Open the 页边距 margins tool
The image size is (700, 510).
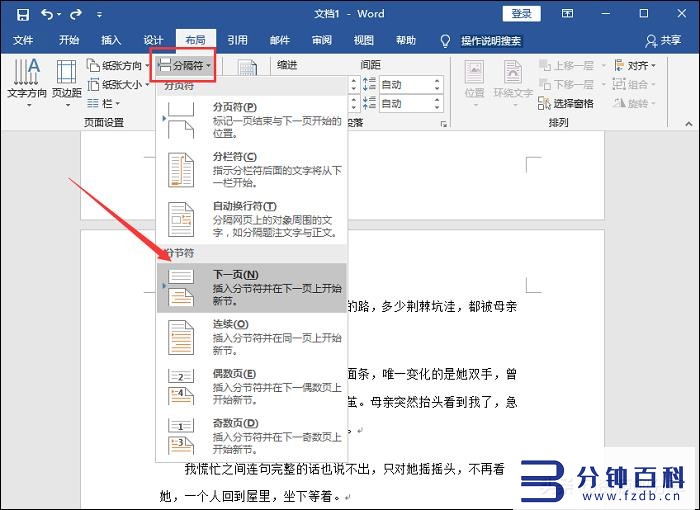[x=67, y=84]
